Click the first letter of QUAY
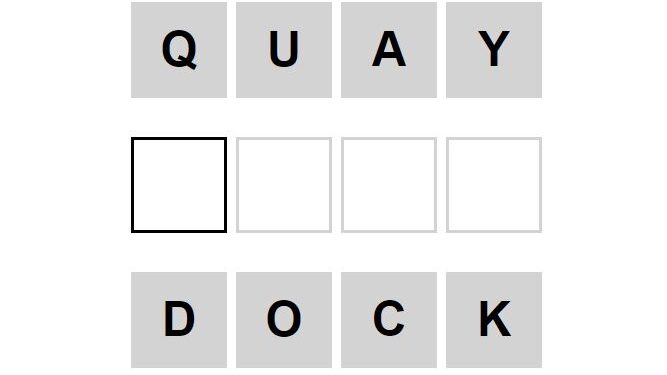This screenshot has height=375, width=667. point(179,50)
